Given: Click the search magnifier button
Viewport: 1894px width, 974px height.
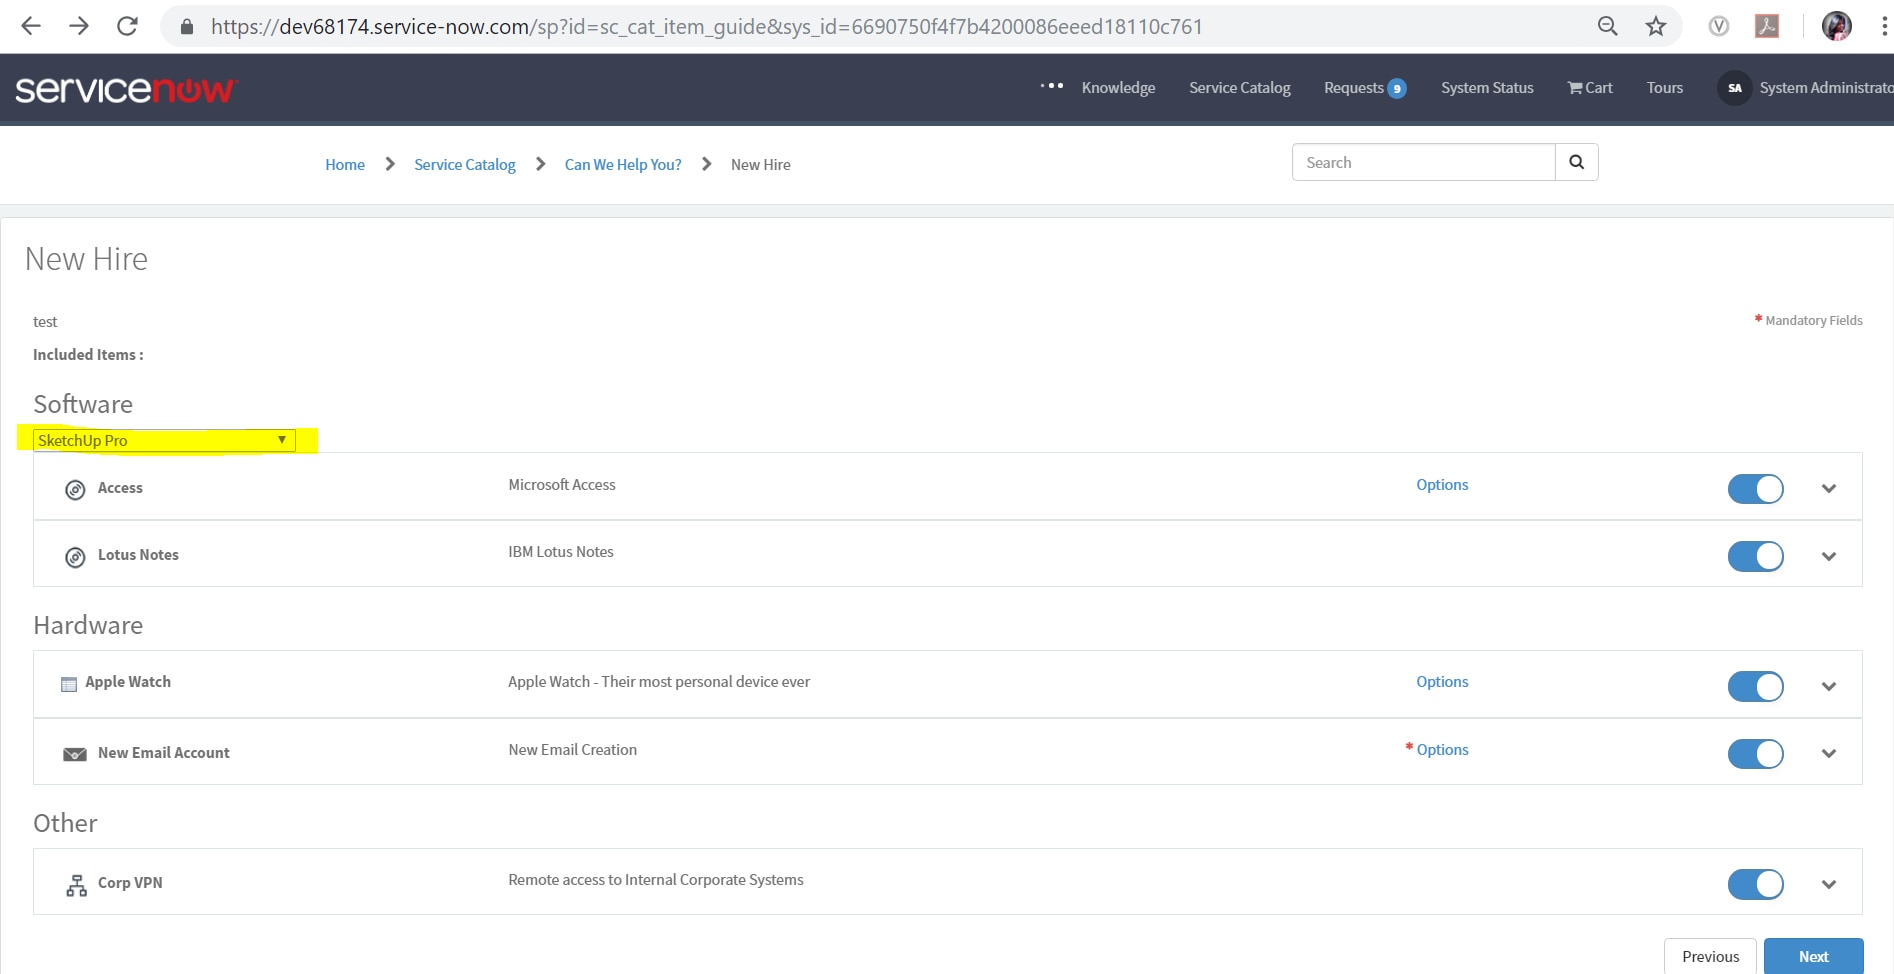Looking at the screenshot, I should point(1577,162).
